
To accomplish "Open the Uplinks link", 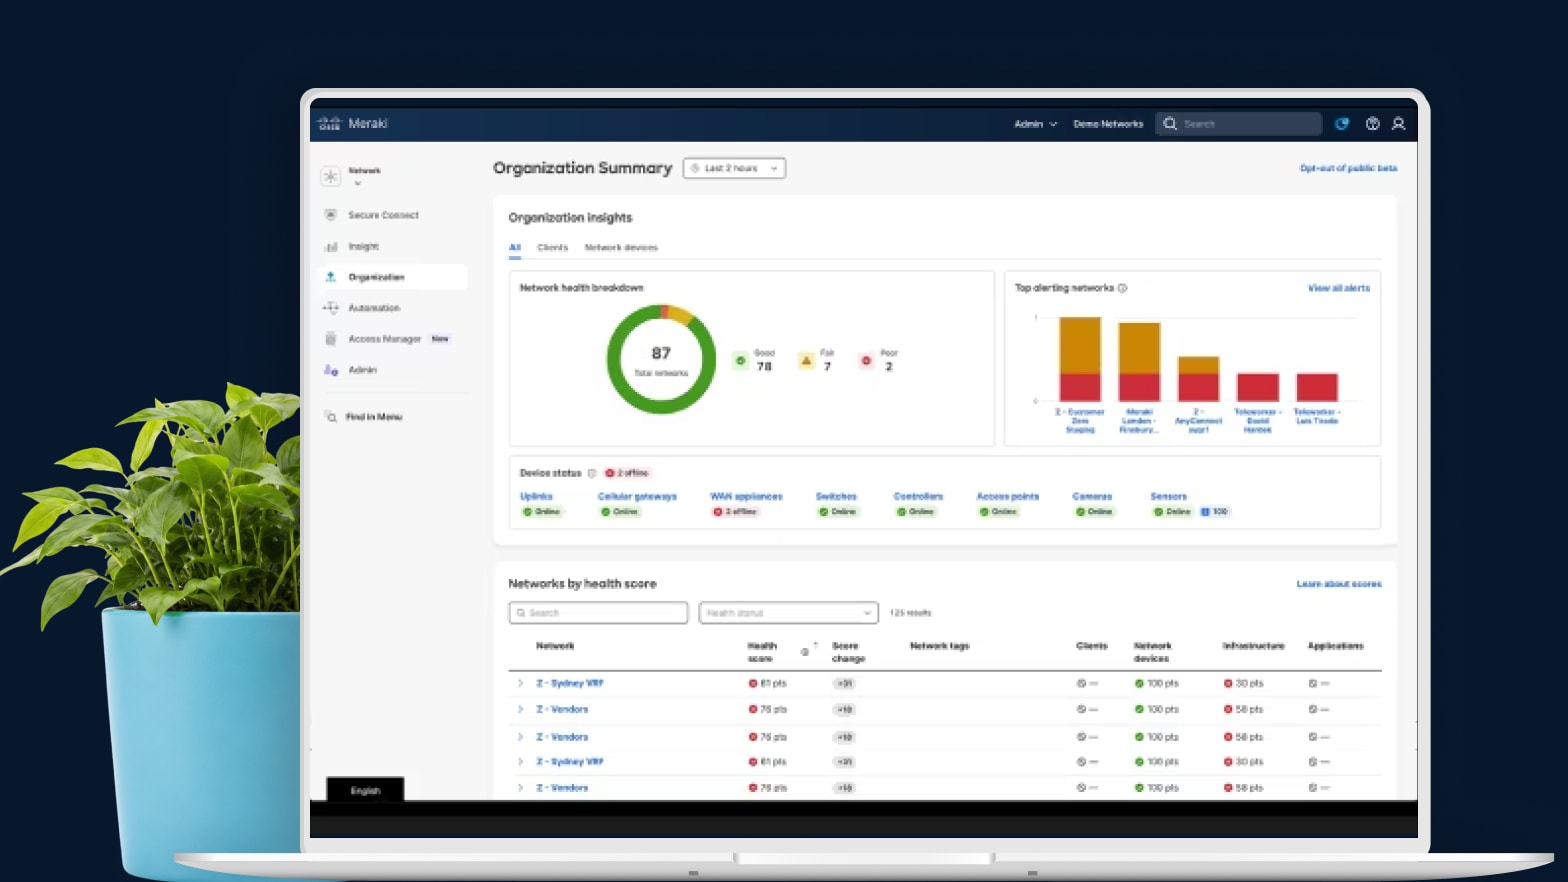I will click(x=536, y=496).
